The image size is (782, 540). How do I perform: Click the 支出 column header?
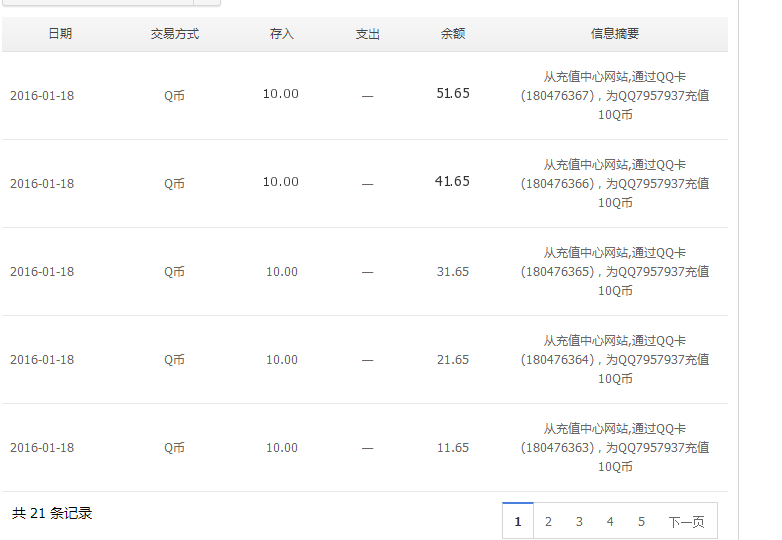(x=368, y=34)
